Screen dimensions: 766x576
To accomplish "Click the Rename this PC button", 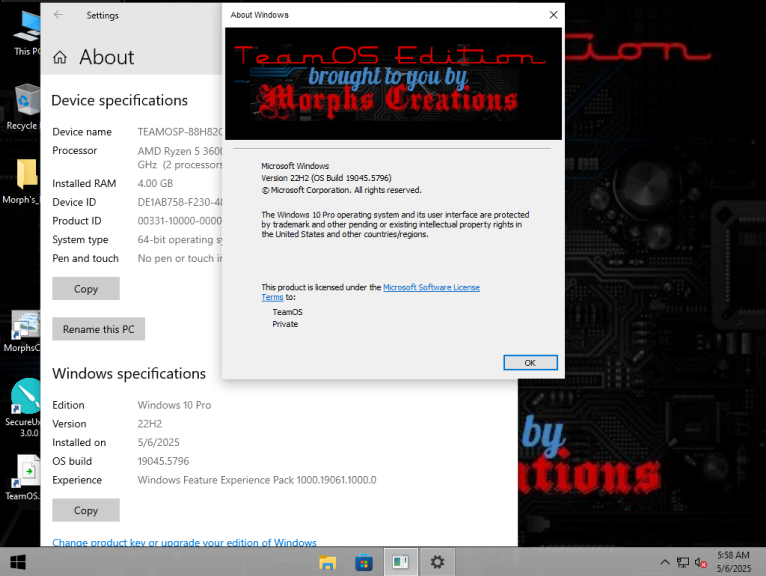I will 99,329.
